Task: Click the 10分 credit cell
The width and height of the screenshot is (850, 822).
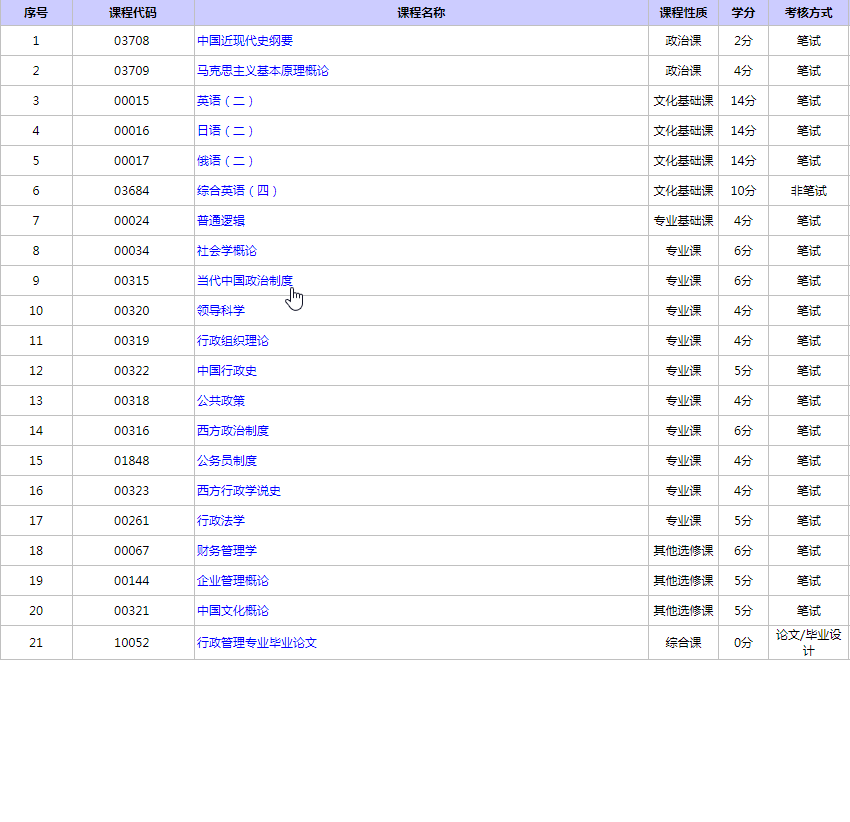Action: tap(743, 191)
